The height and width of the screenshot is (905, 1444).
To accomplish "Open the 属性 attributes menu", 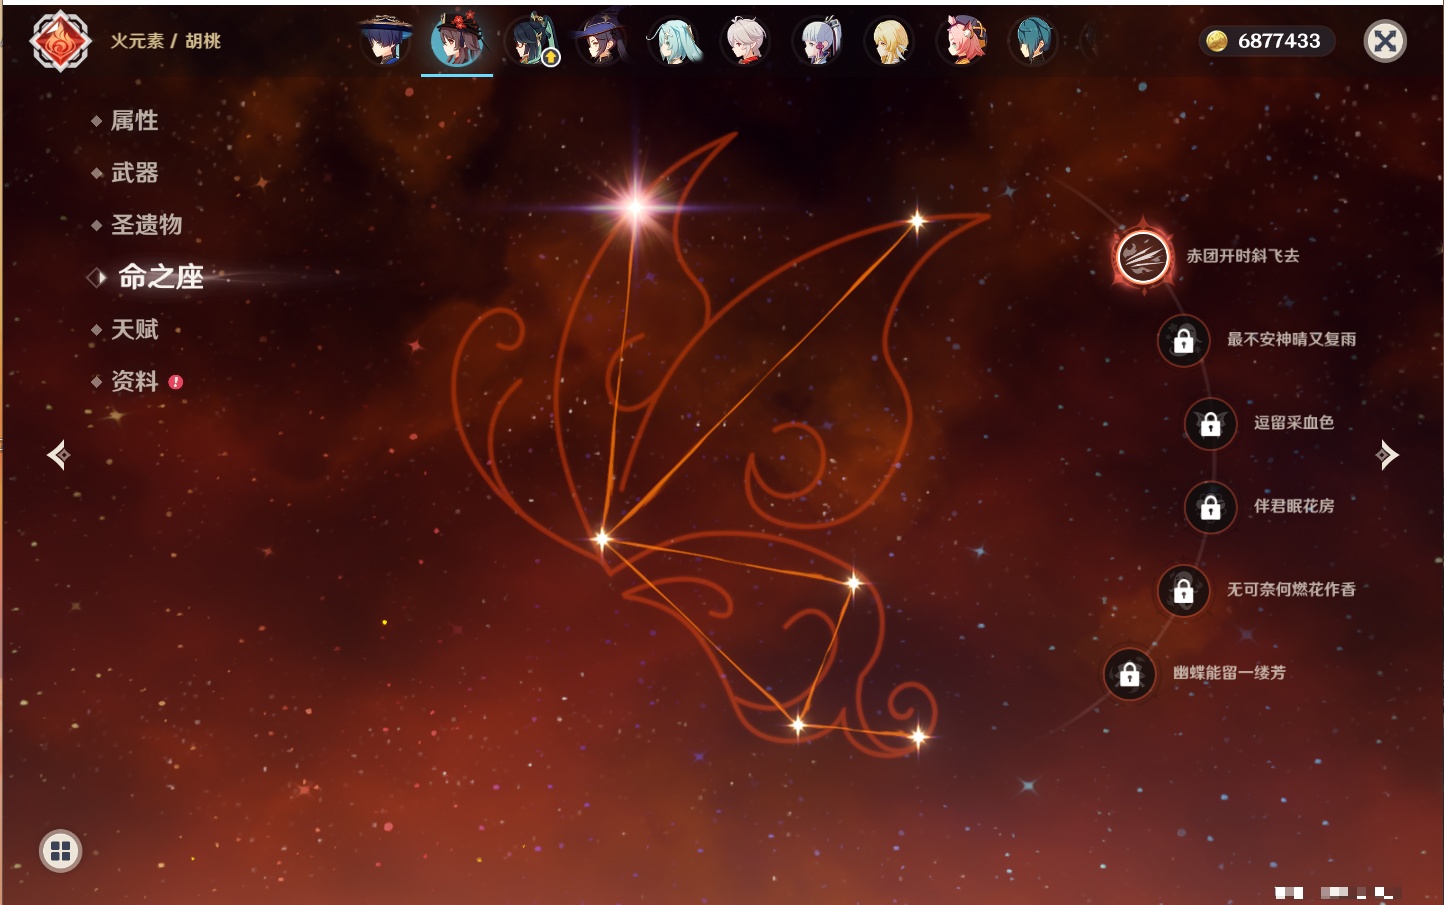I will coord(134,121).
